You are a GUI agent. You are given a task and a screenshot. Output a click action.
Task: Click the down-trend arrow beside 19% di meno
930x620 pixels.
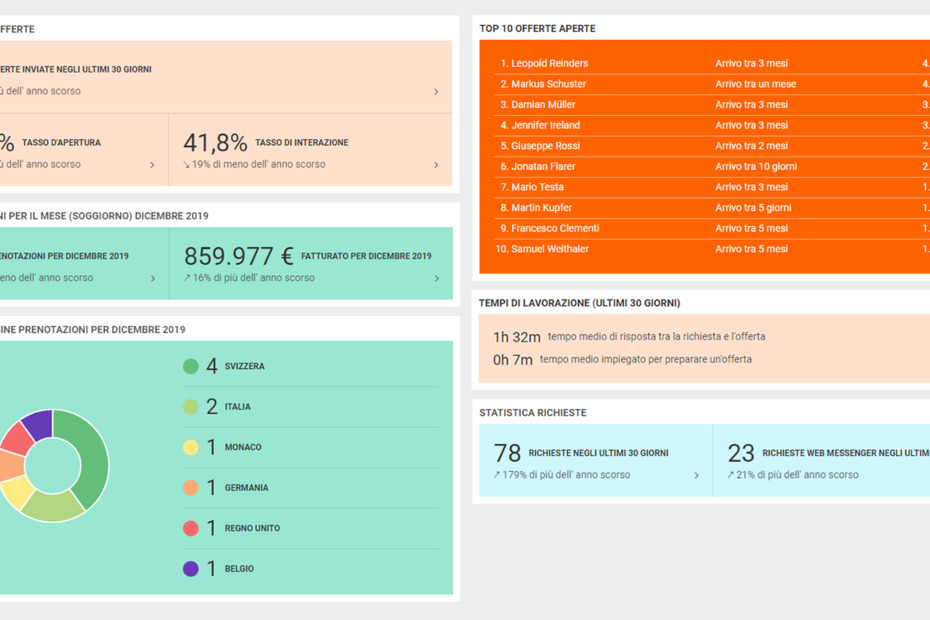186,164
